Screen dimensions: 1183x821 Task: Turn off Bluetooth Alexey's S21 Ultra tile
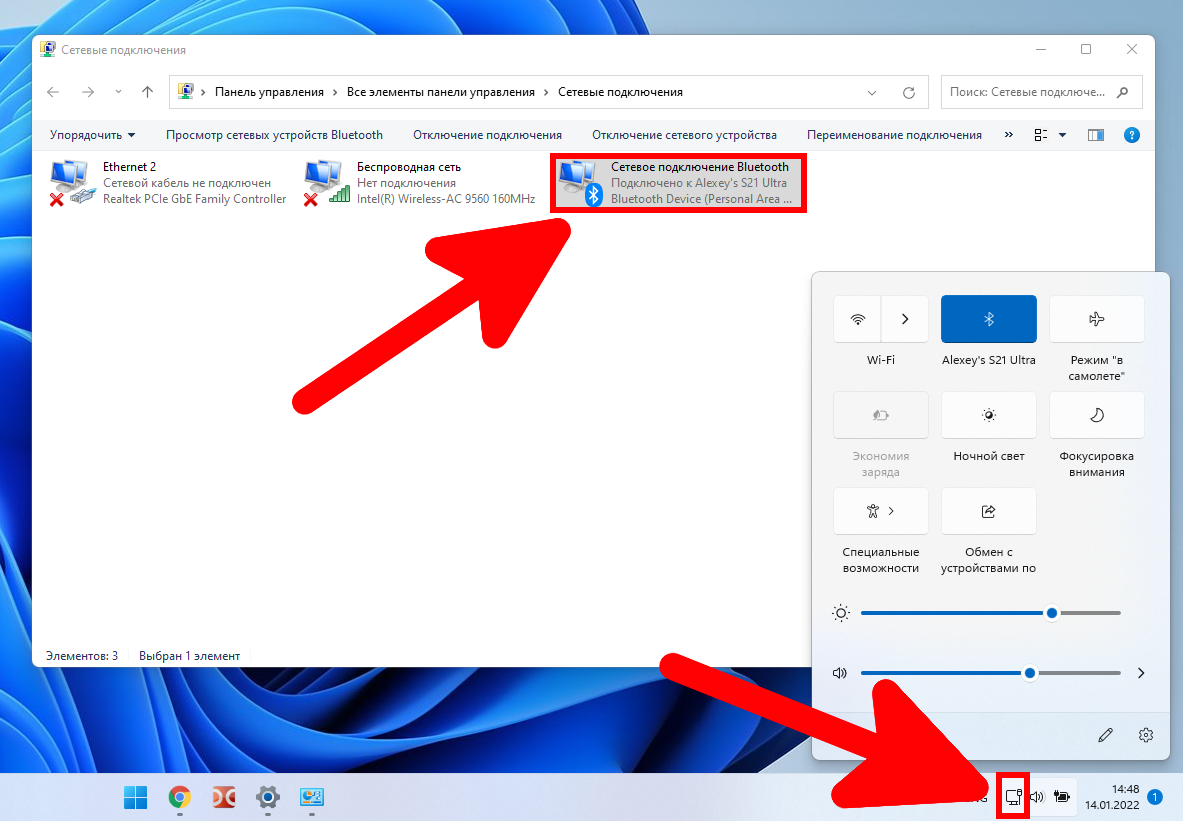click(988, 319)
